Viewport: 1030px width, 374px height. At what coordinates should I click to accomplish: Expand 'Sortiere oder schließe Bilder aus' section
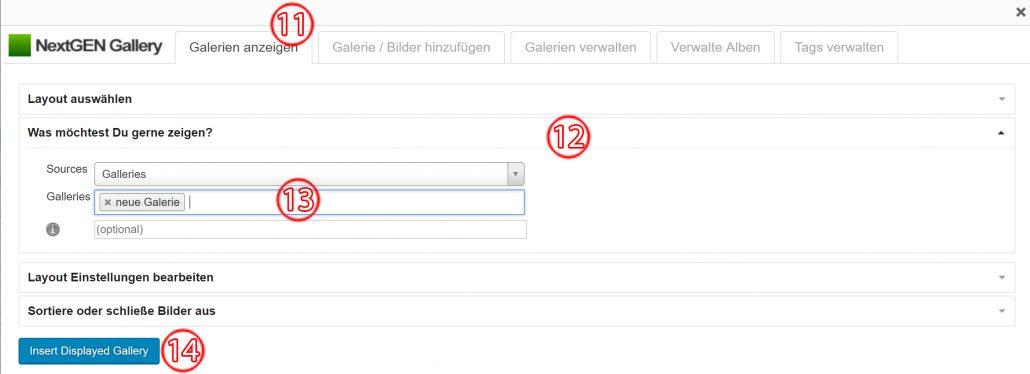point(517,311)
